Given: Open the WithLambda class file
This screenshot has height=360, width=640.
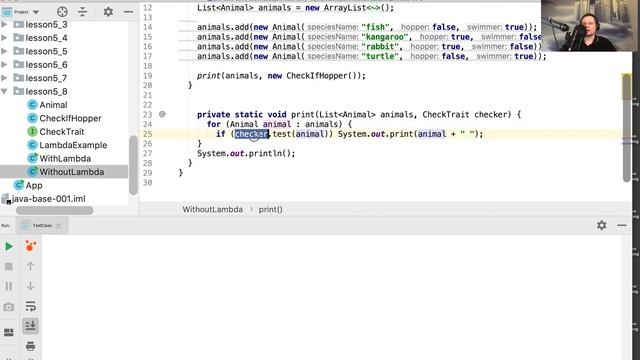Looking at the screenshot, I should [x=65, y=159].
